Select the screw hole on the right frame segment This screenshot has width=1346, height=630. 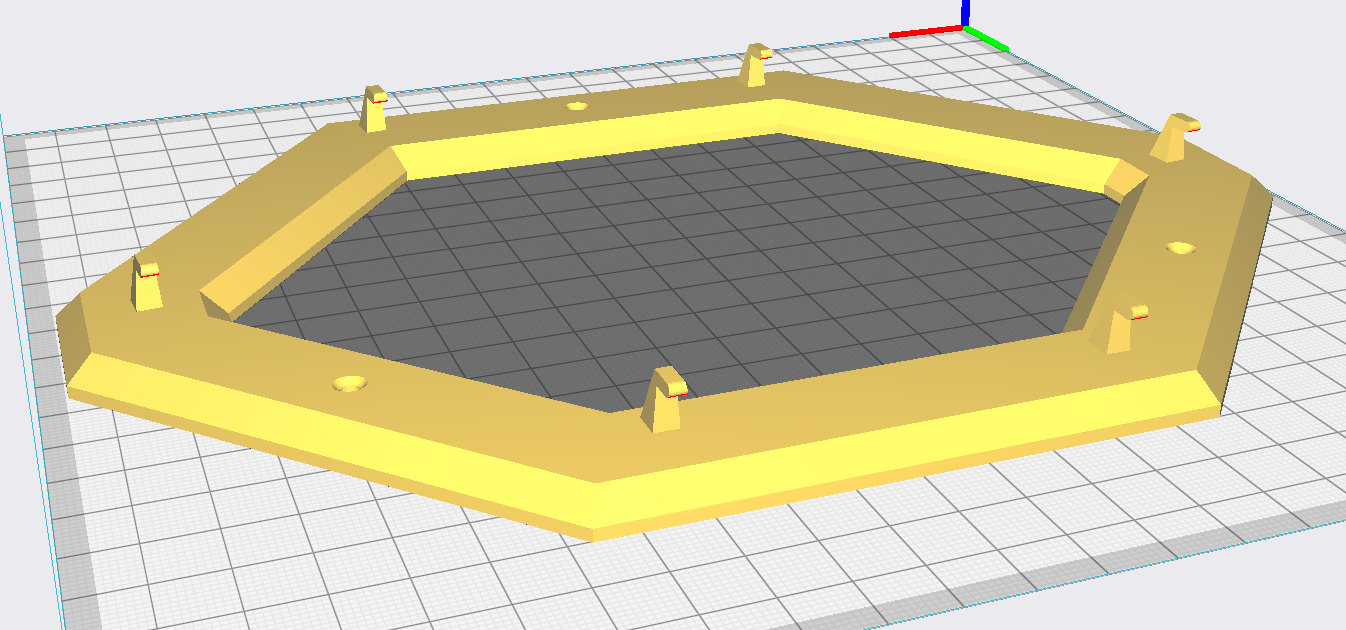point(1181,247)
